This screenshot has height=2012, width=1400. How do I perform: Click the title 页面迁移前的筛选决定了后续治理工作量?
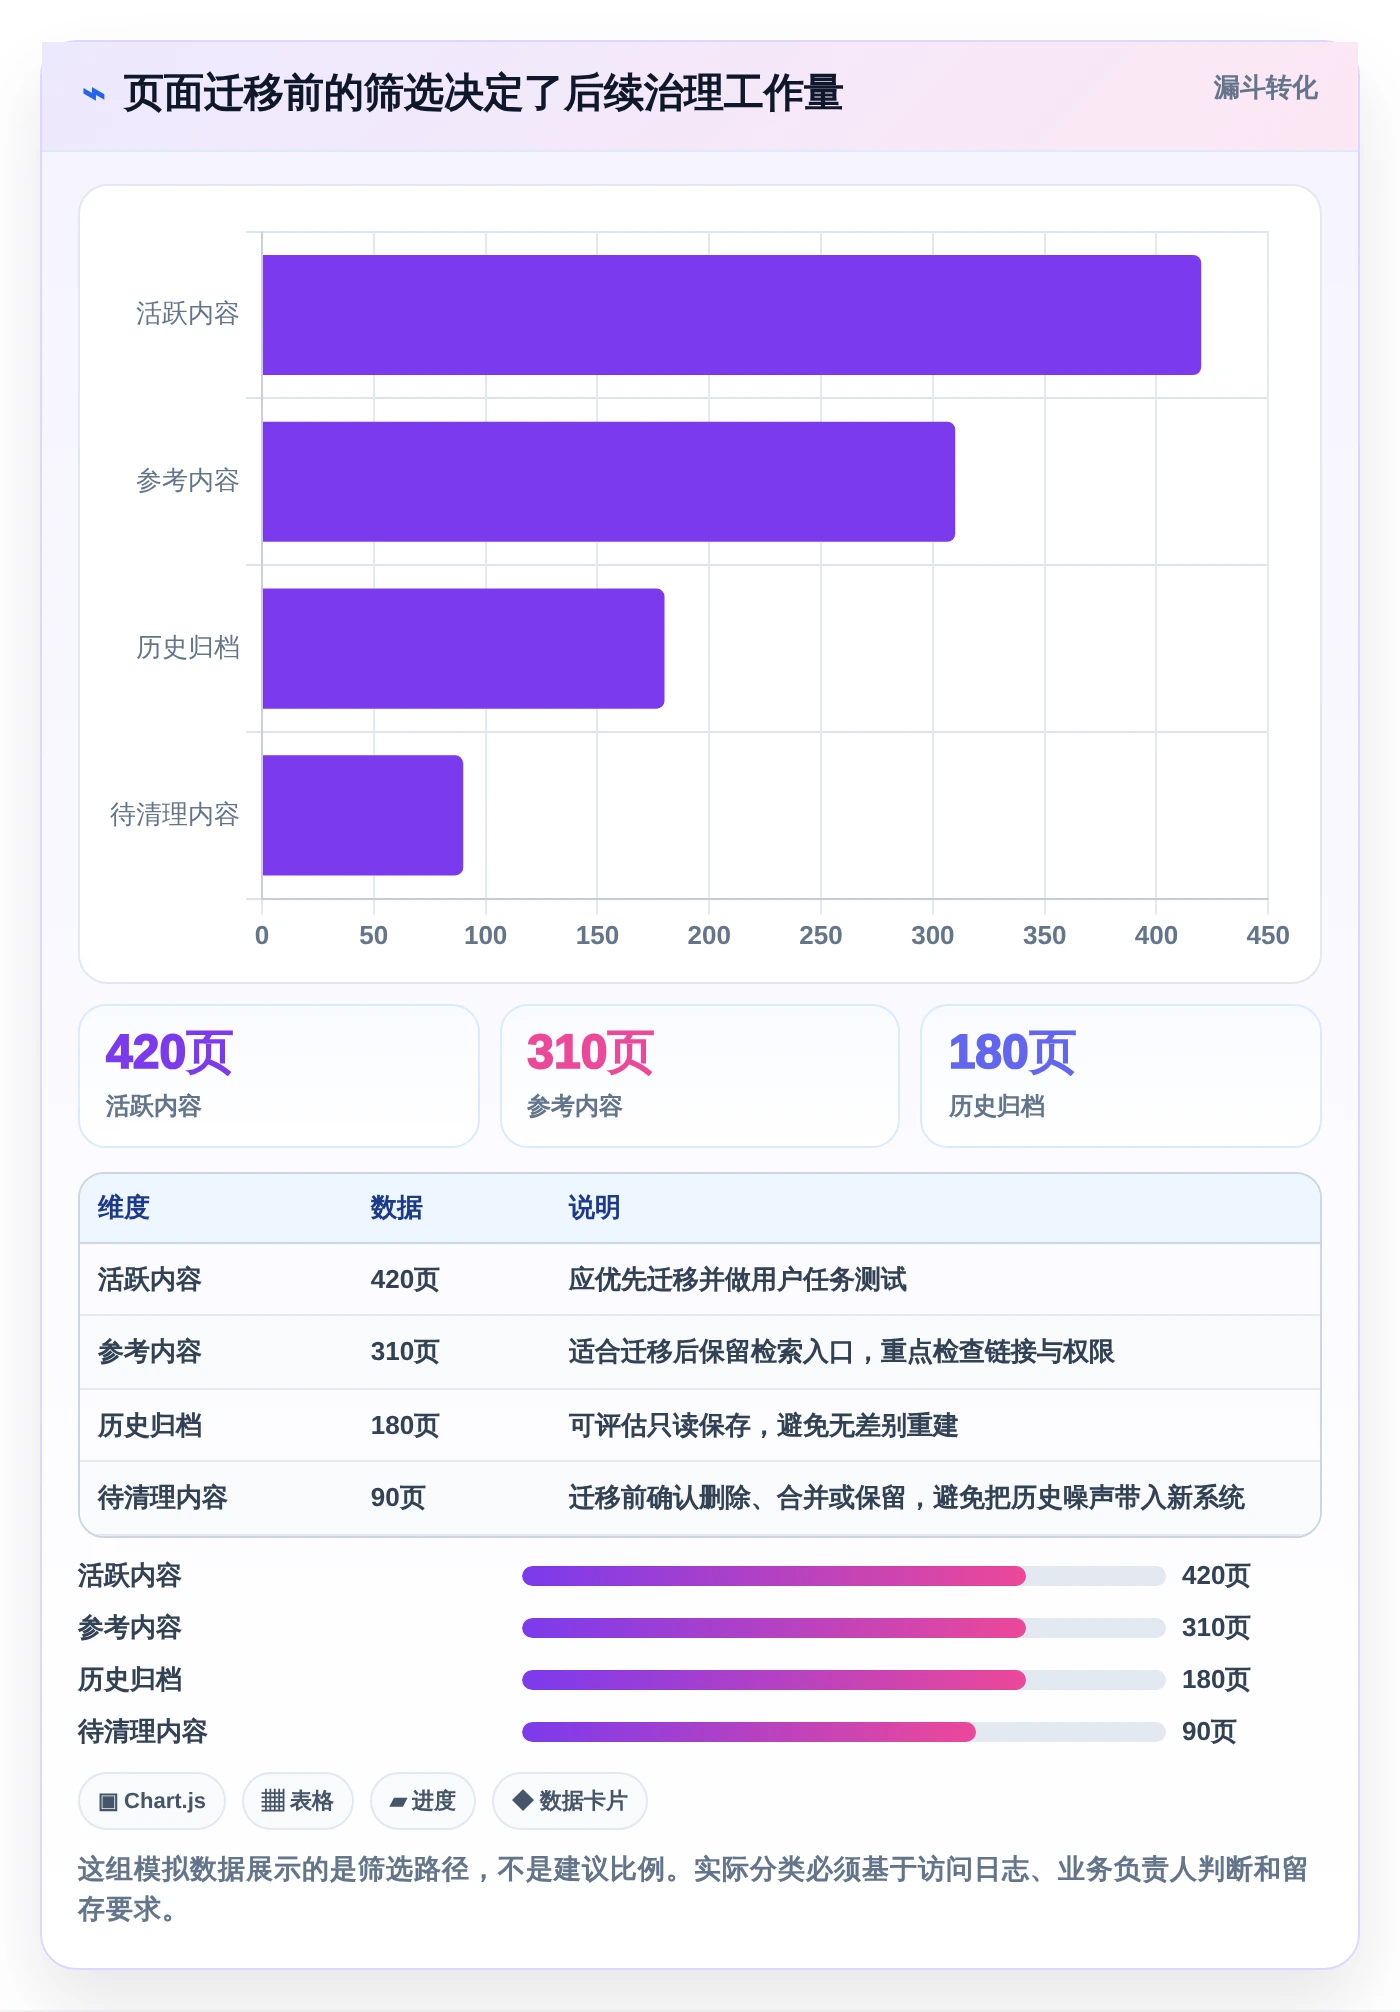[x=483, y=94]
